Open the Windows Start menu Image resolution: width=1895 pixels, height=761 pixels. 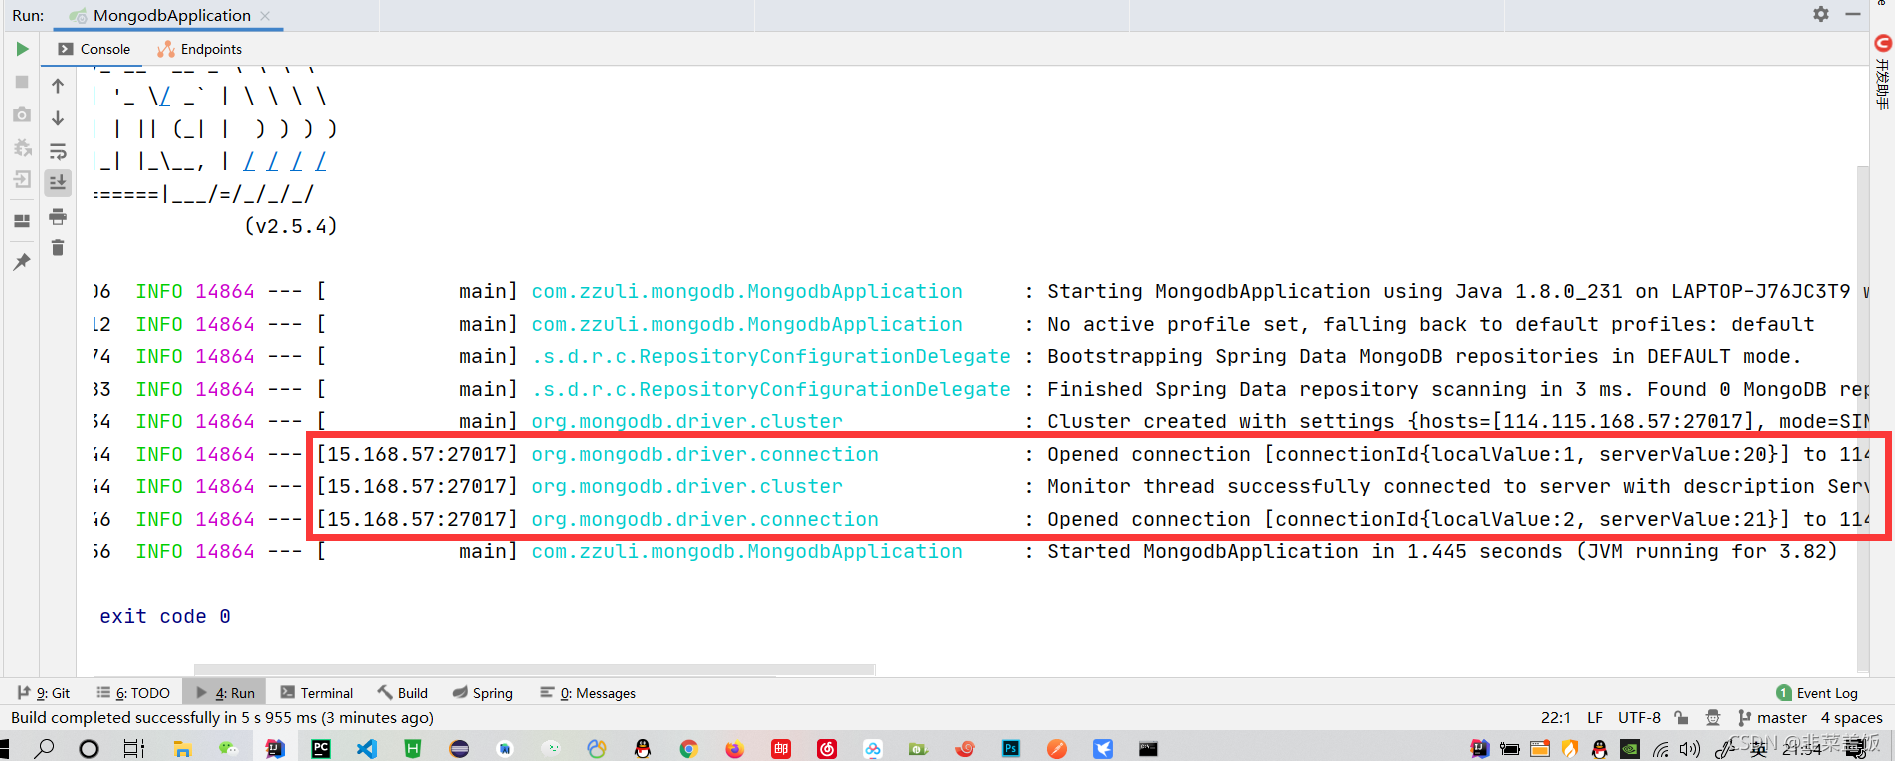(4, 748)
